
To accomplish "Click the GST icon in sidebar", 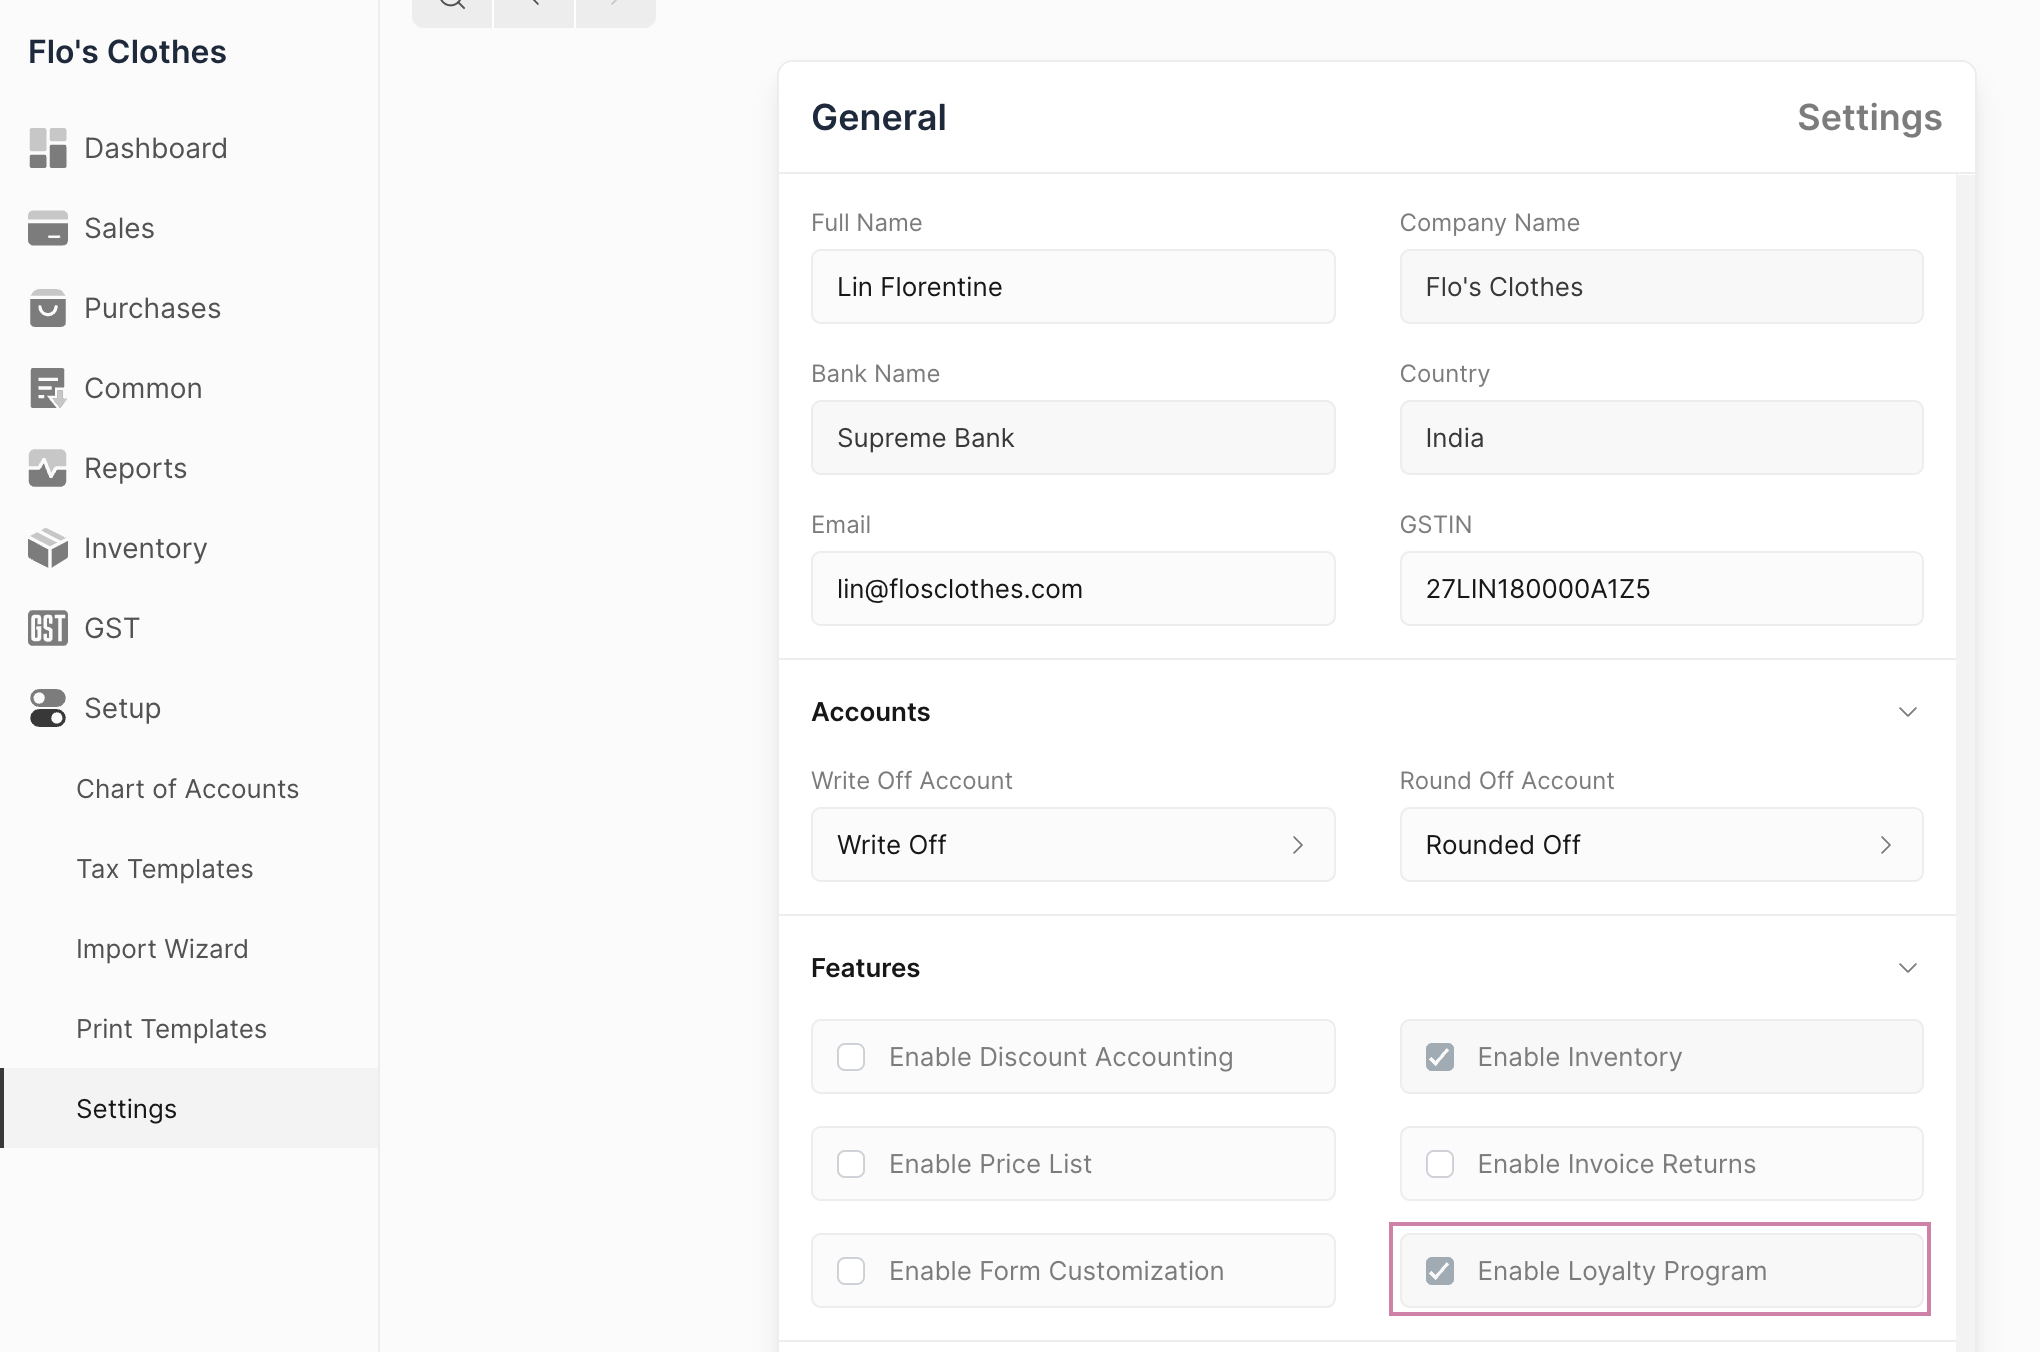I will coord(47,628).
